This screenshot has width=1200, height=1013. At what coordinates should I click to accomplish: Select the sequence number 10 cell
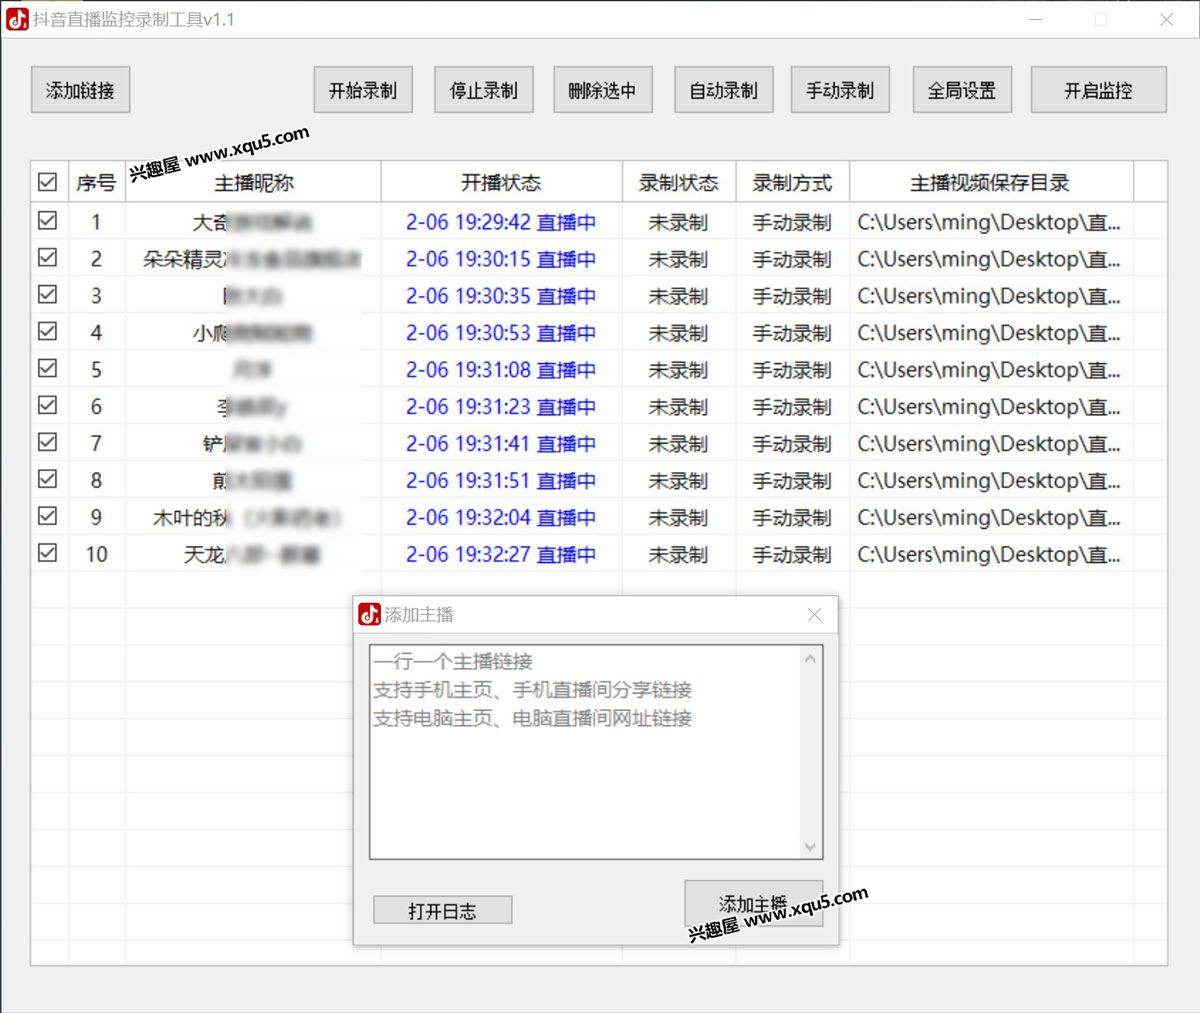96,555
